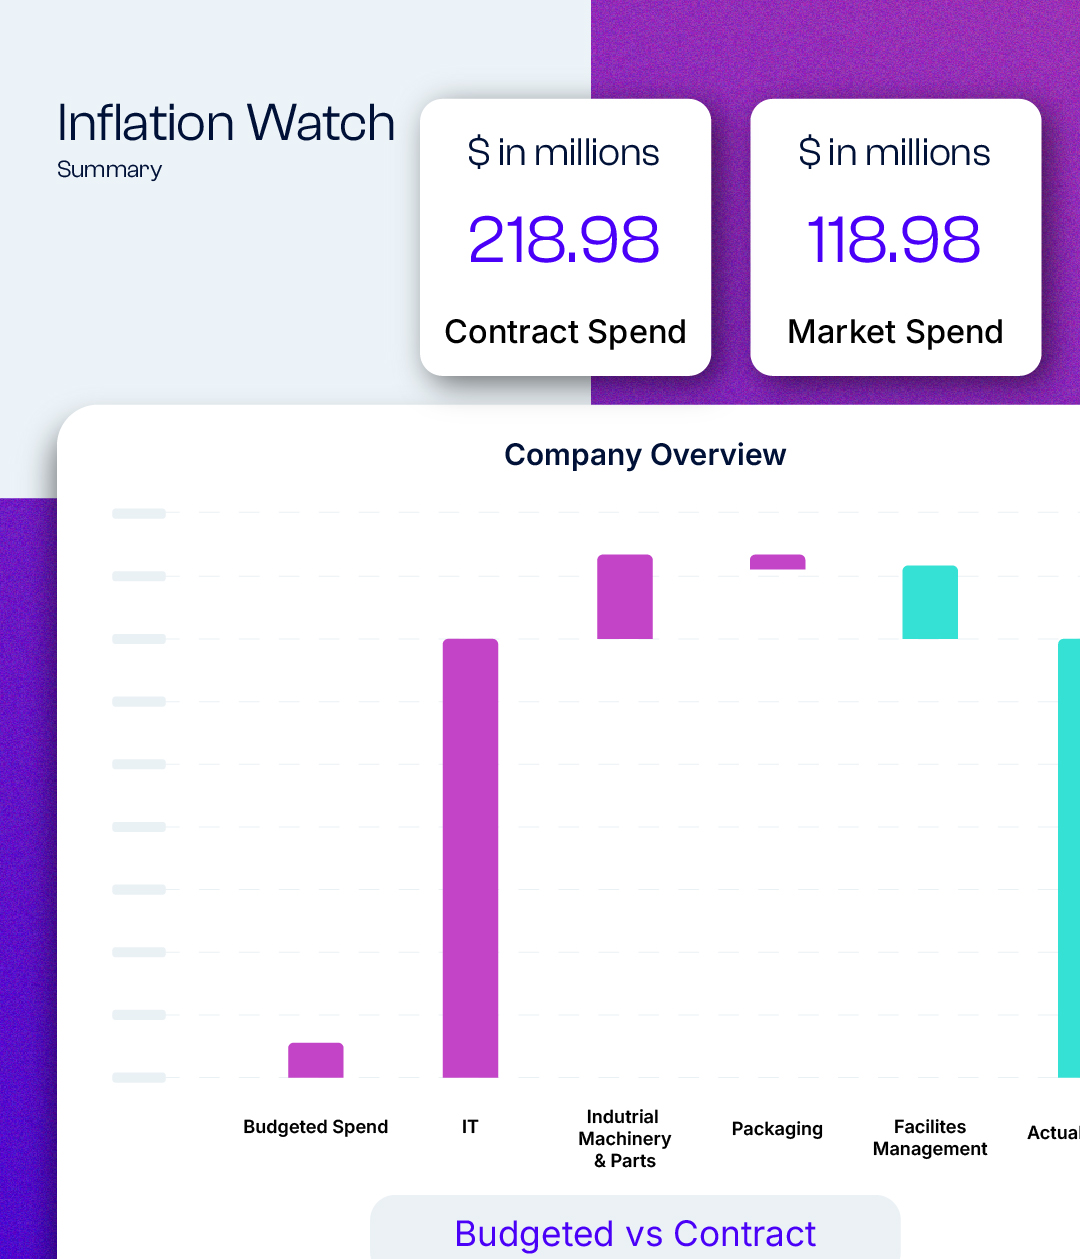Image resolution: width=1080 pixels, height=1259 pixels.
Task: Select the Summary subtitle link
Action: (x=110, y=170)
